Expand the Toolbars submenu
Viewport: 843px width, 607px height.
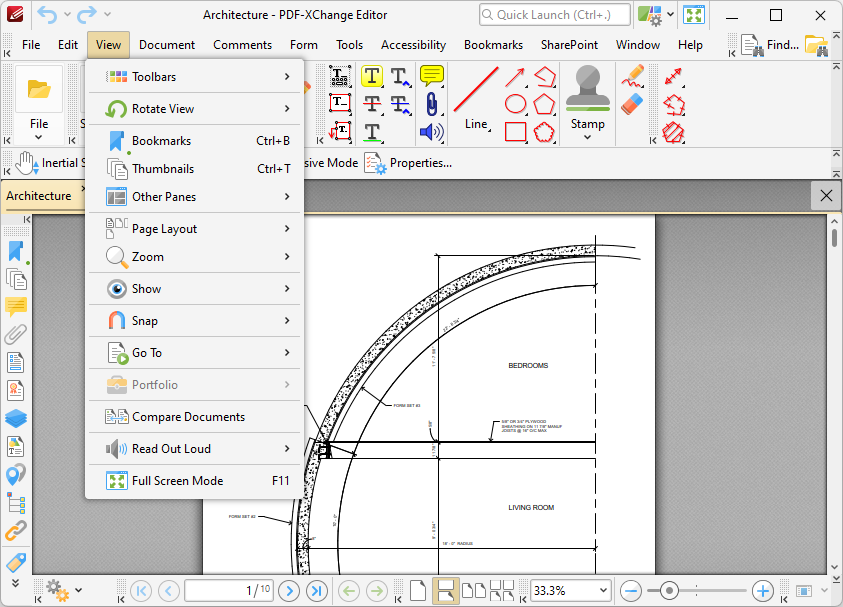[x=194, y=77]
